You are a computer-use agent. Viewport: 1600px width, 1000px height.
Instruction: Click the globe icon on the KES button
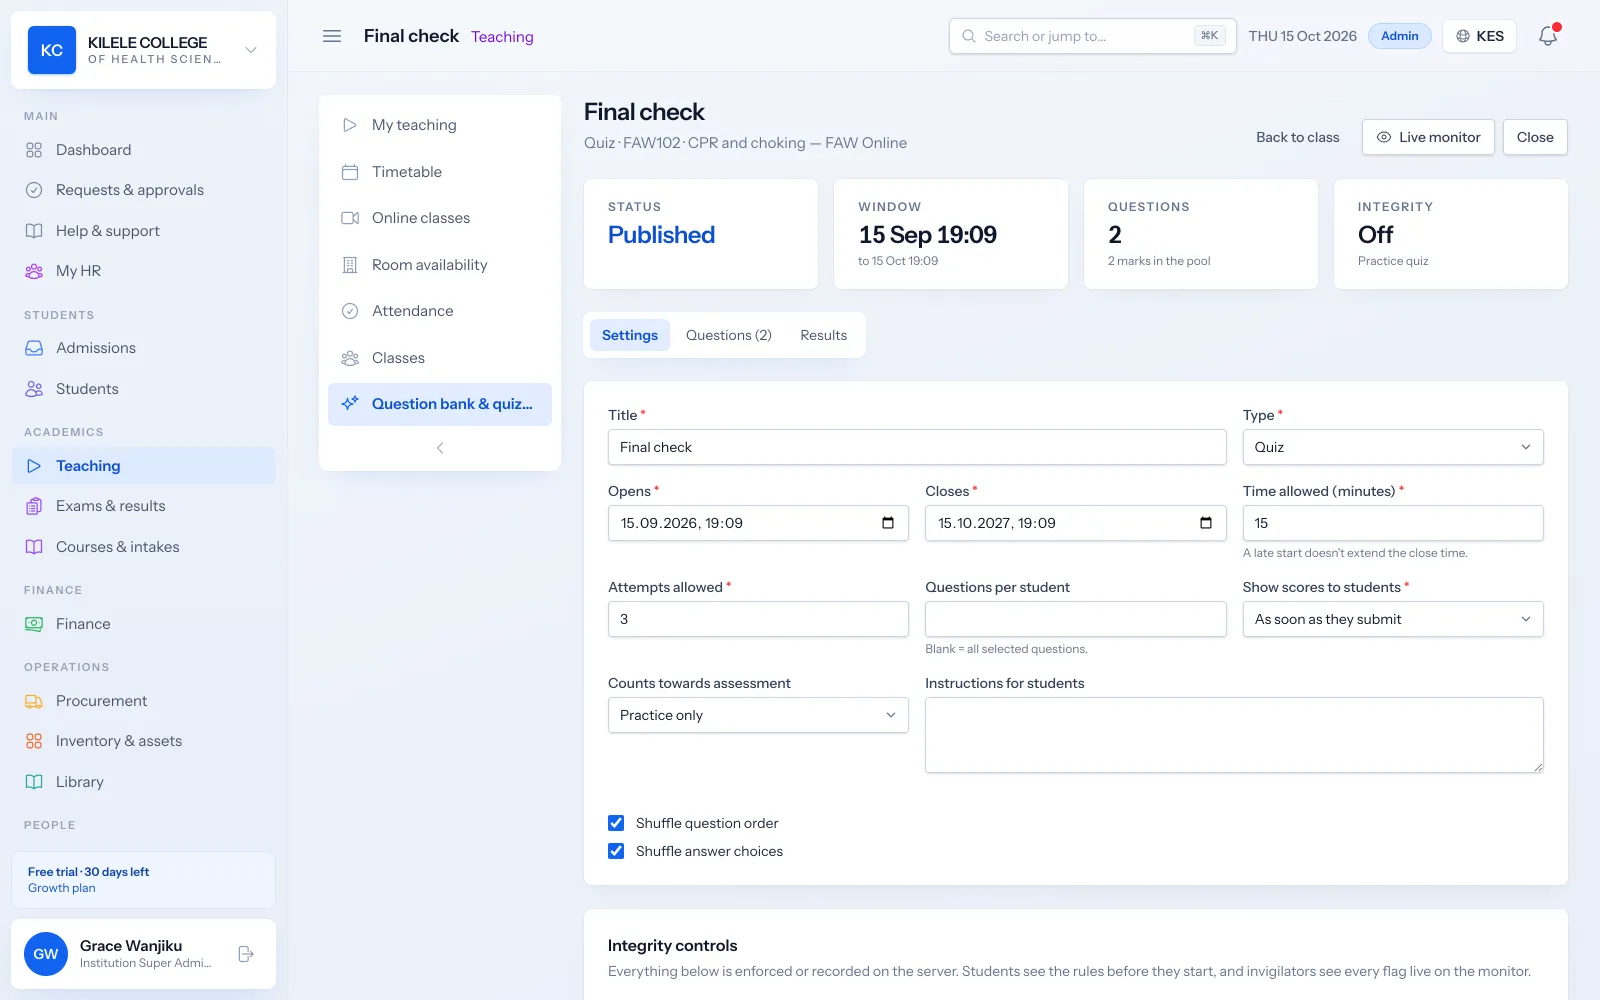pyautogui.click(x=1463, y=36)
